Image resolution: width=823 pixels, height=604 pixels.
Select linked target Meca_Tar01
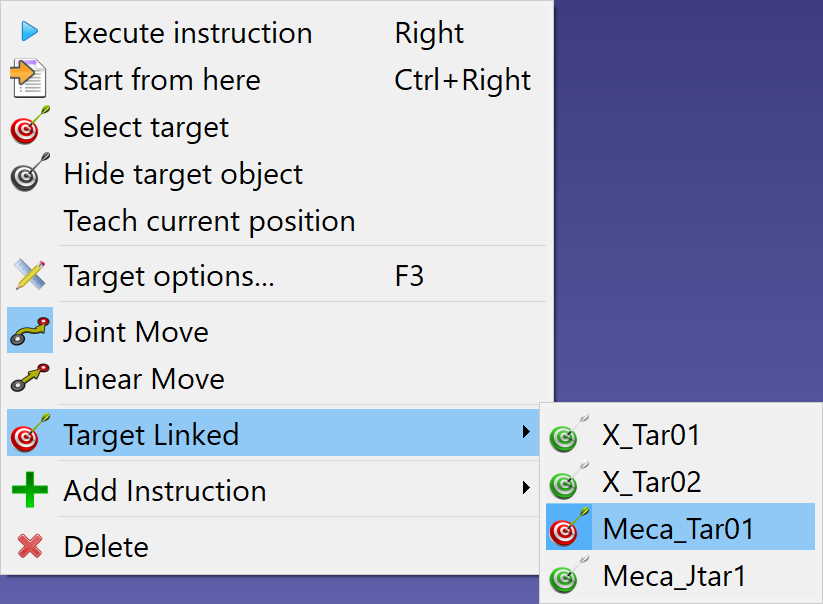[x=680, y=527]
